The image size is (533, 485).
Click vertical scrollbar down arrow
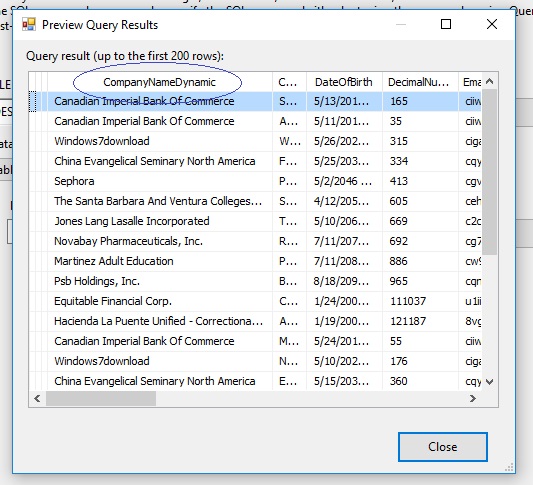point(489,382)
